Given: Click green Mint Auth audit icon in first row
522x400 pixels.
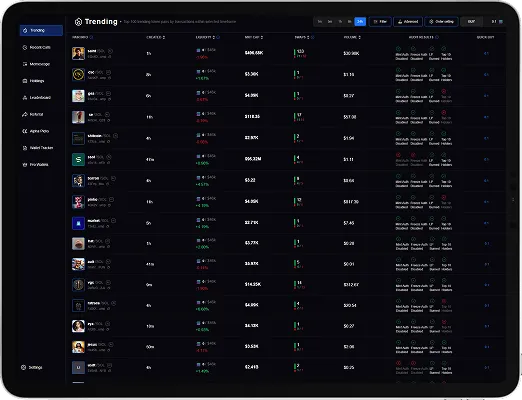Looking at the screenshot, I should click(x=398, y=49).
